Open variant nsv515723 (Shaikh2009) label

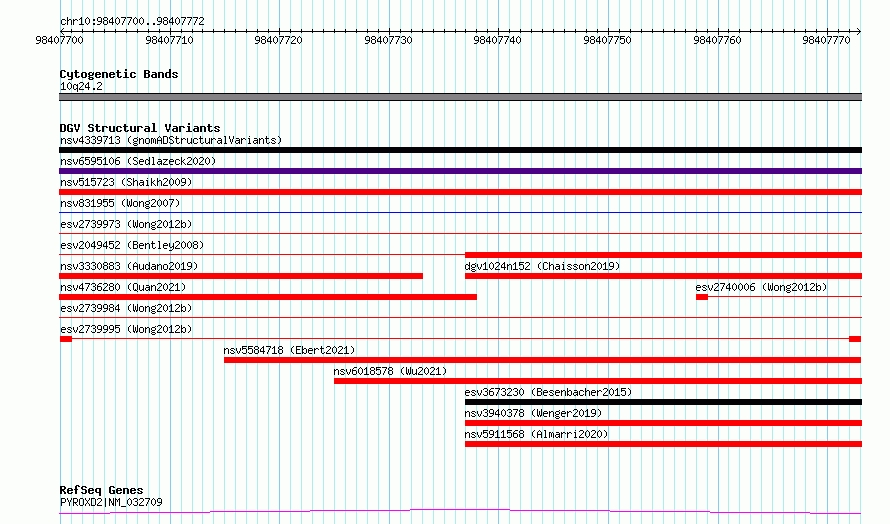tap(126, 182)
